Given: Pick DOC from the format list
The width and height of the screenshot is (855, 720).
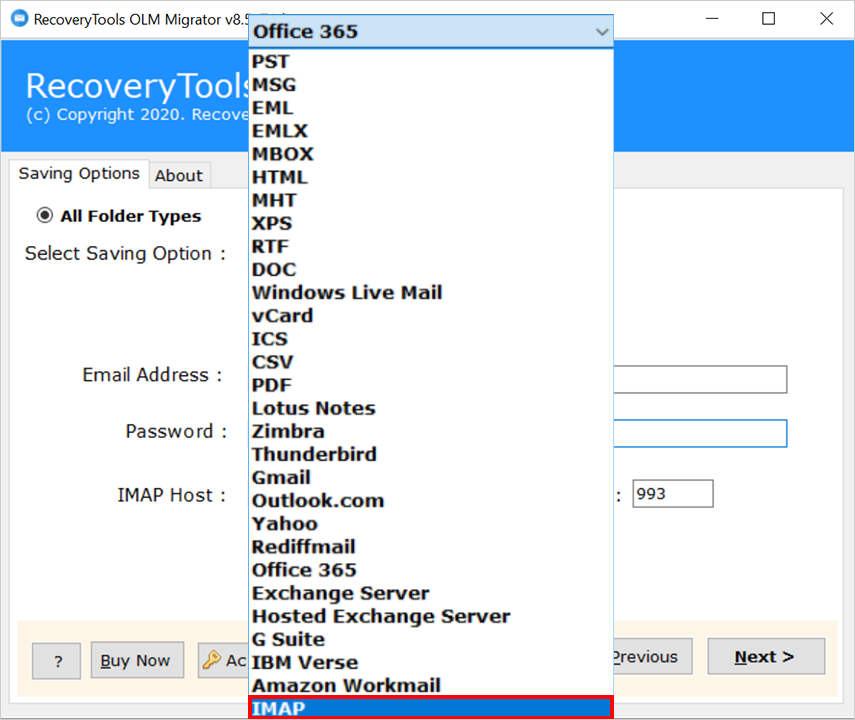Looking at the screenshot, I should [x=431, y=269].
